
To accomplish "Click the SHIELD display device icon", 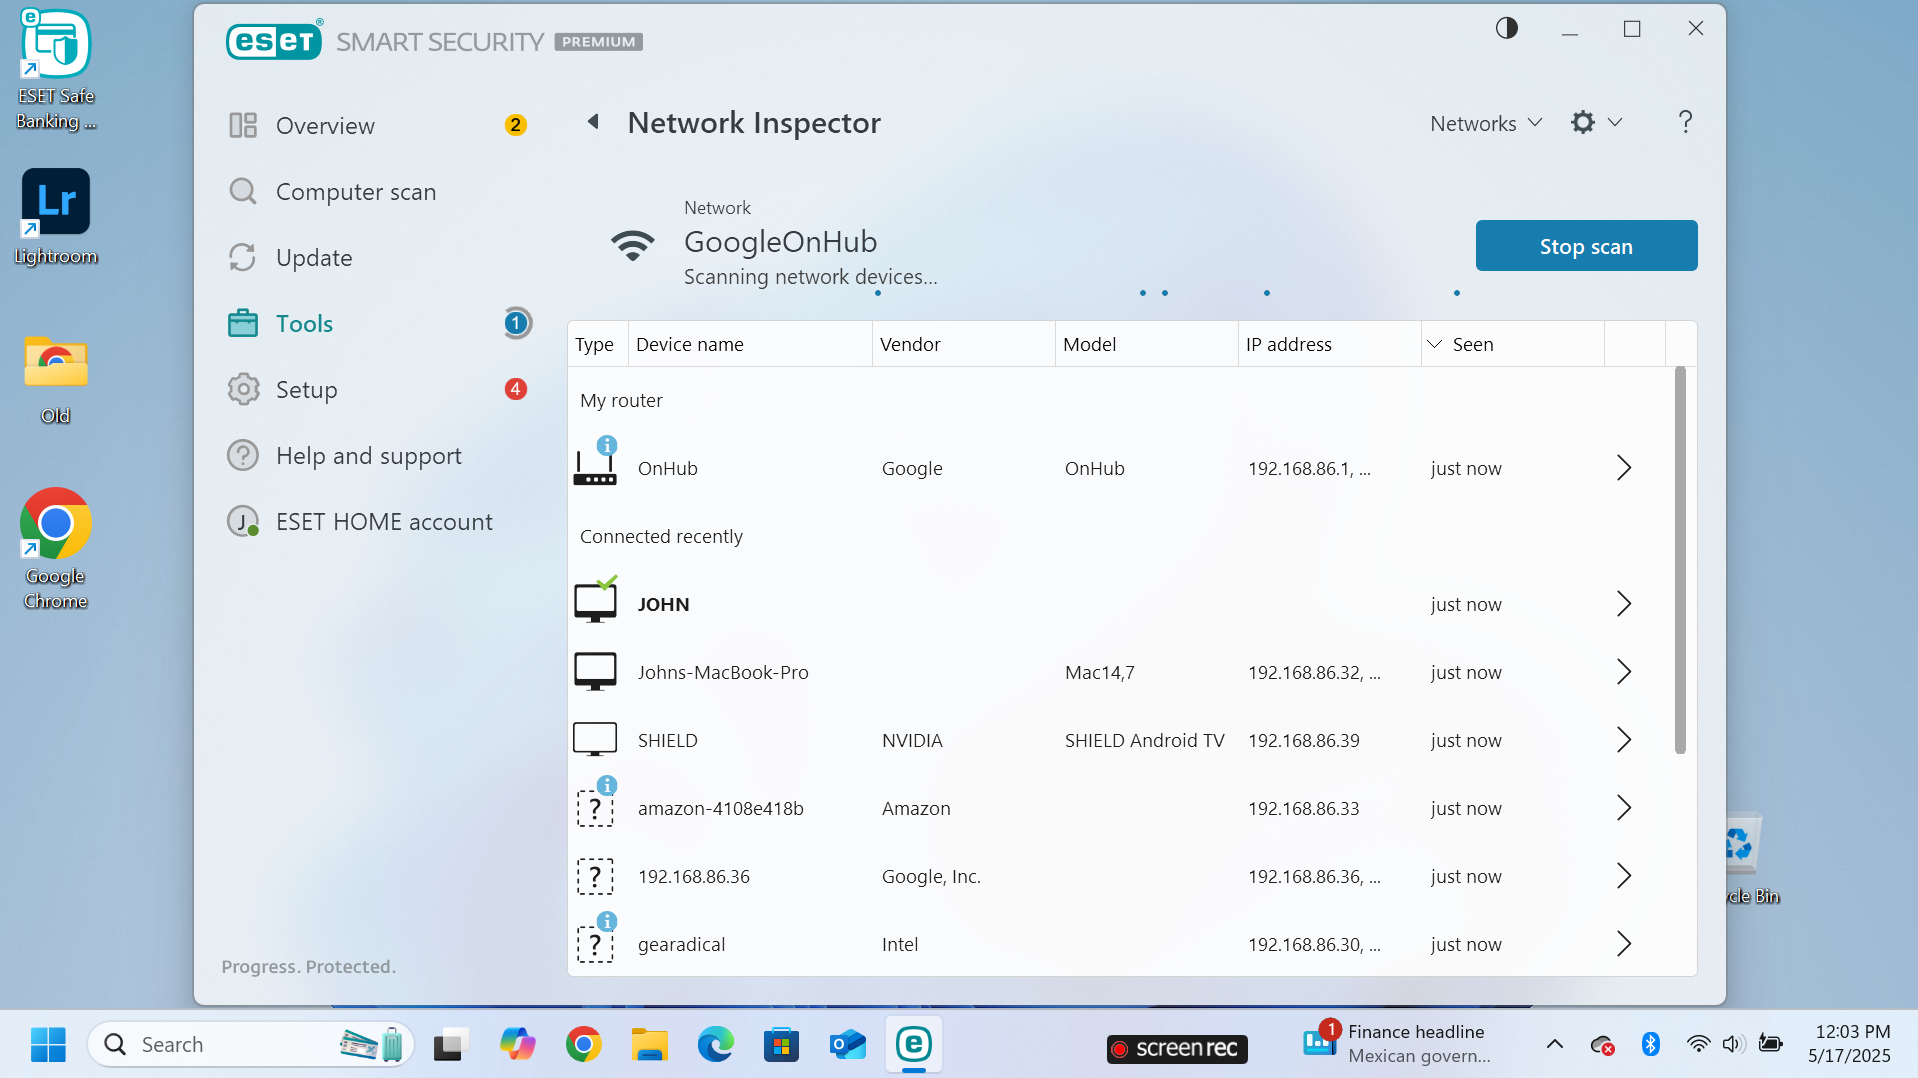I will pos(595,740).
